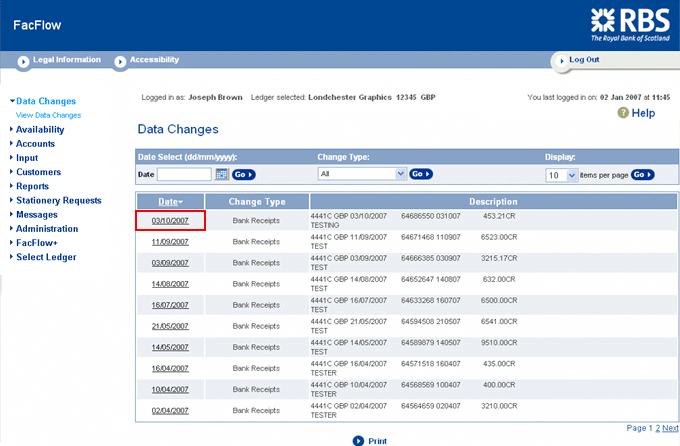This screenshot has width=680, height=446.
Task: Click Joseph Brown user name text
Action: coord(215,97)
